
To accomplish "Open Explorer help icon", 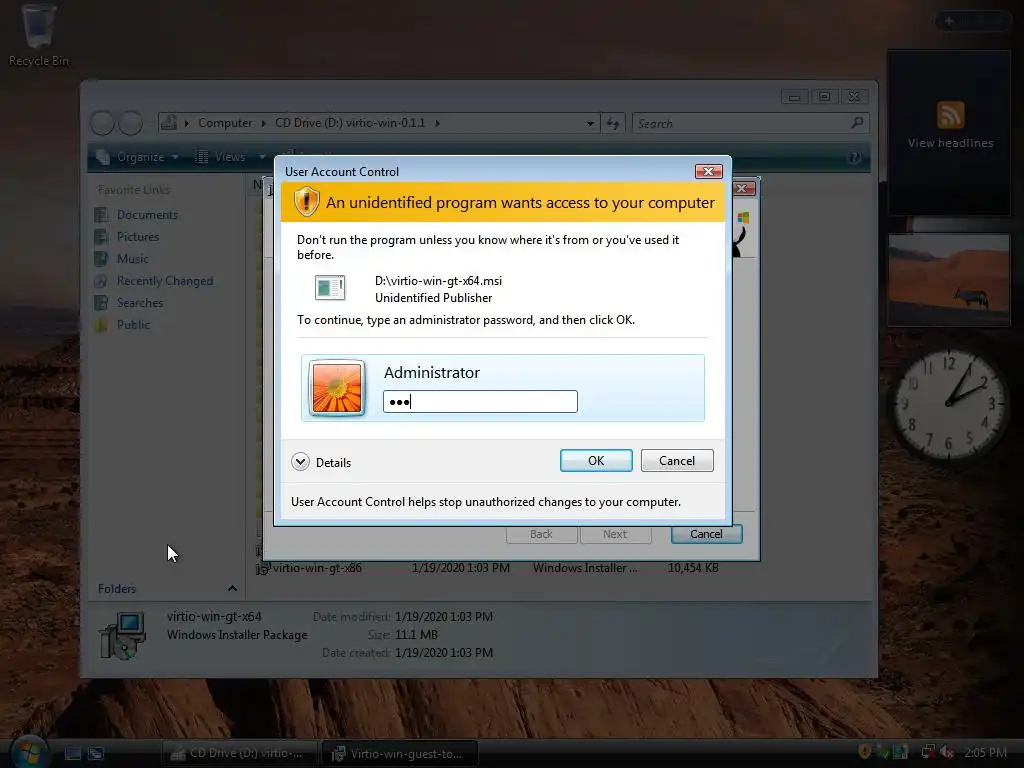I will coord(854,157).
